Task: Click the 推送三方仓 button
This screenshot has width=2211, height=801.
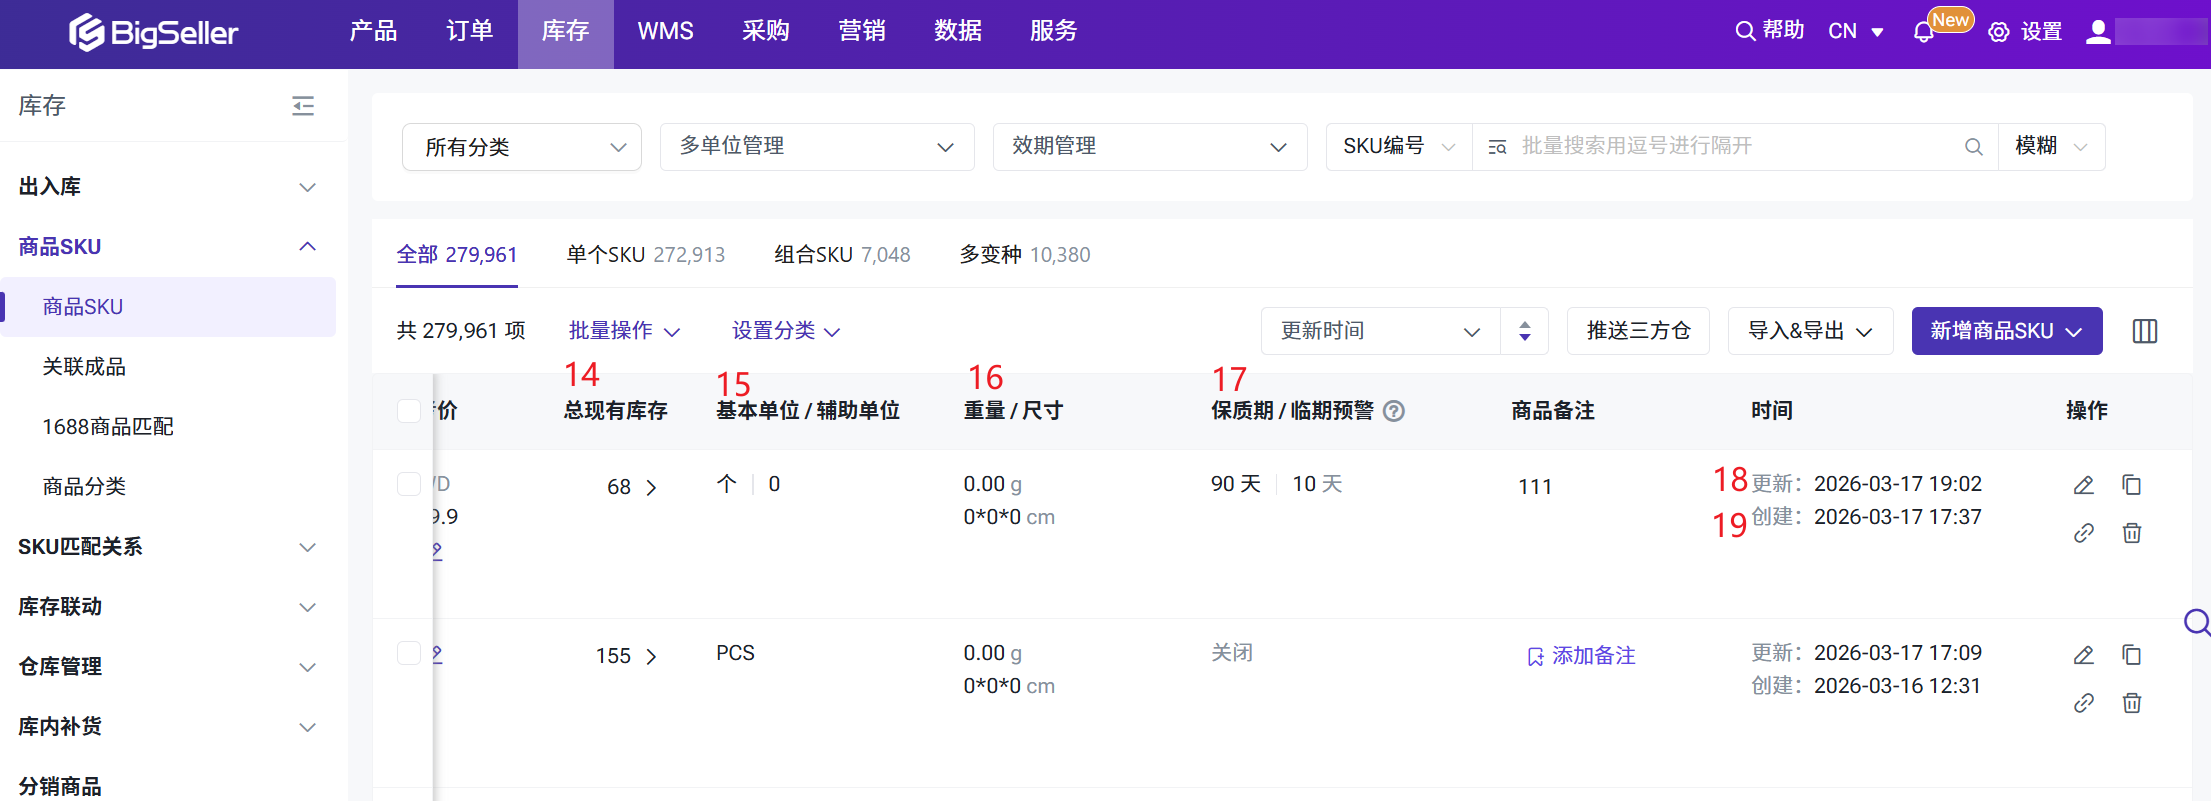Action: [1637, 331]
